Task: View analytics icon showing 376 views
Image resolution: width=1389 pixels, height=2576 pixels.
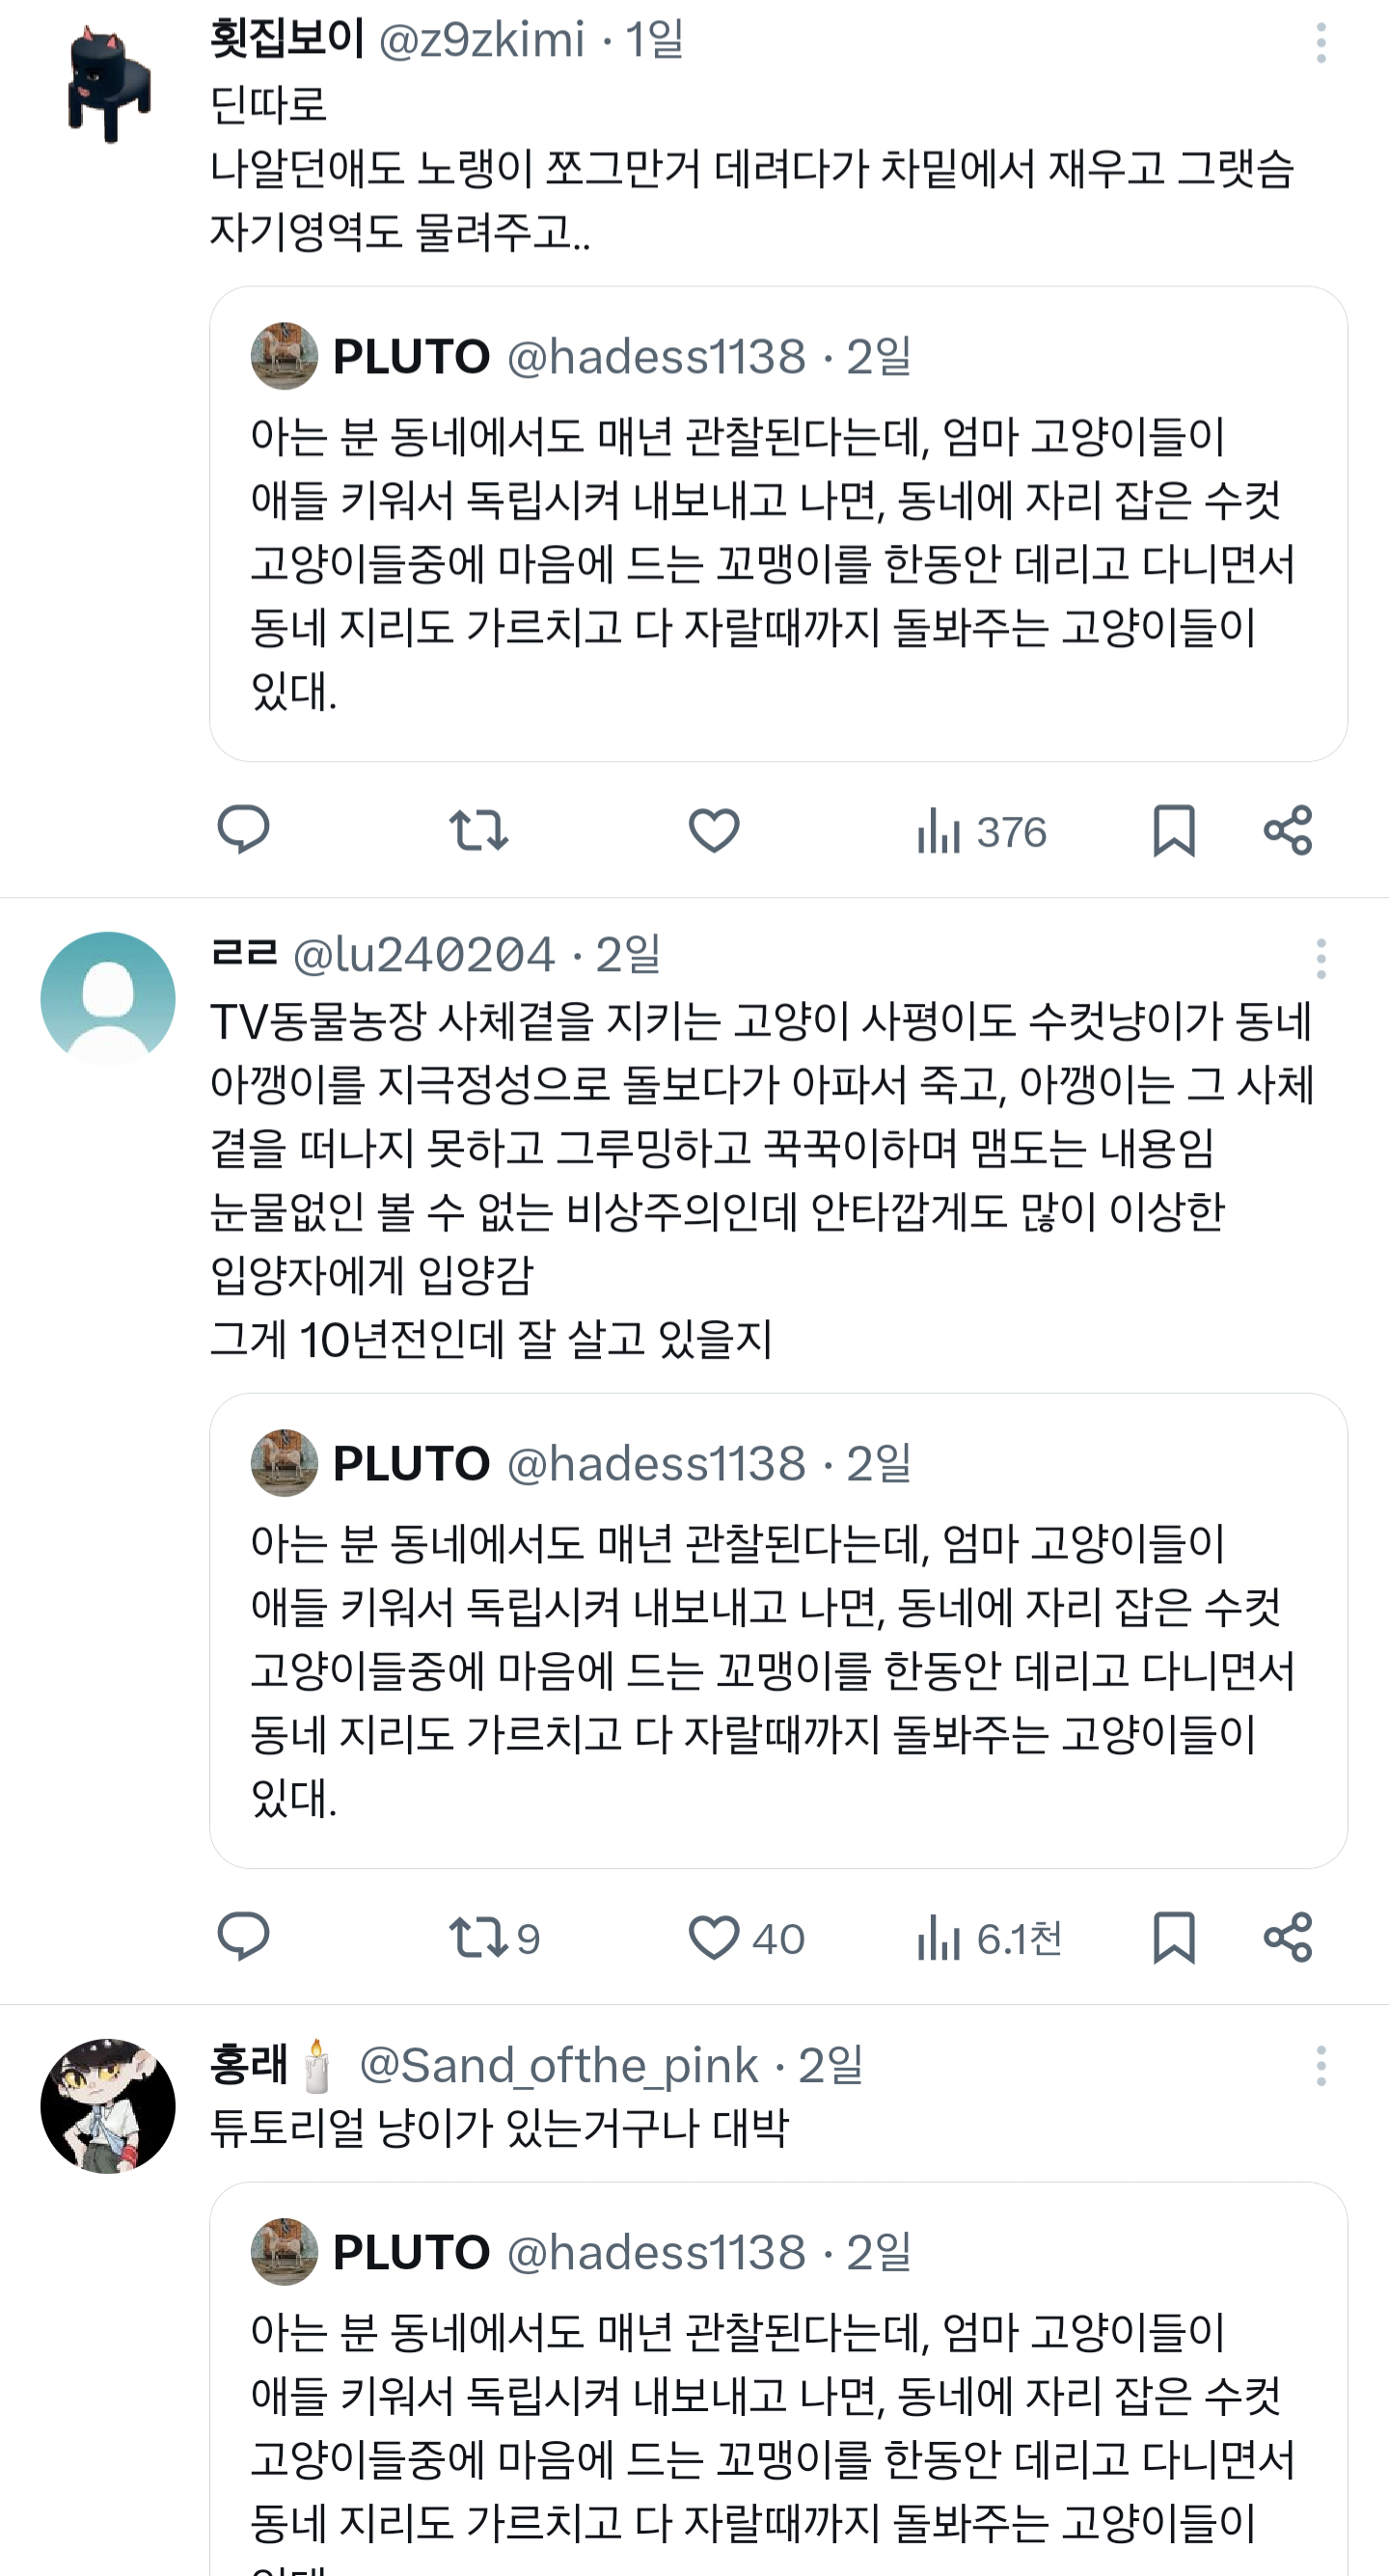Action: click(941, 829)
